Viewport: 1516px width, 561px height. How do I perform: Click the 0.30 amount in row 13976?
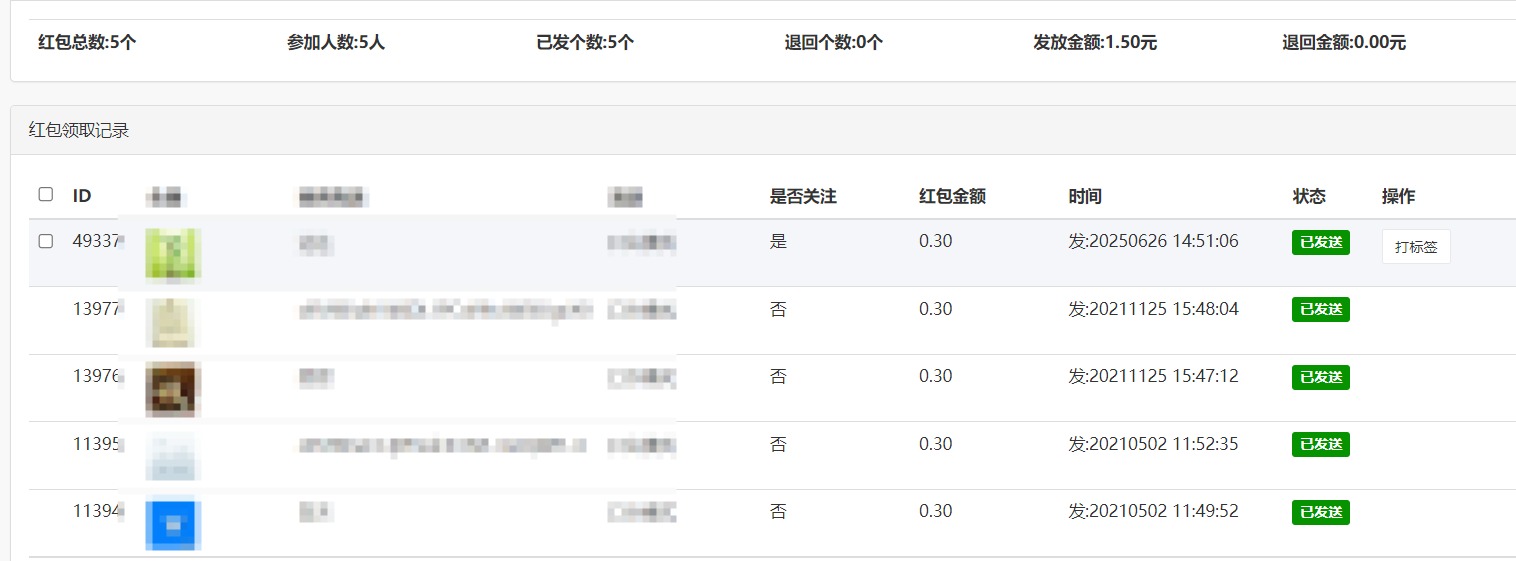coord(935,376)
